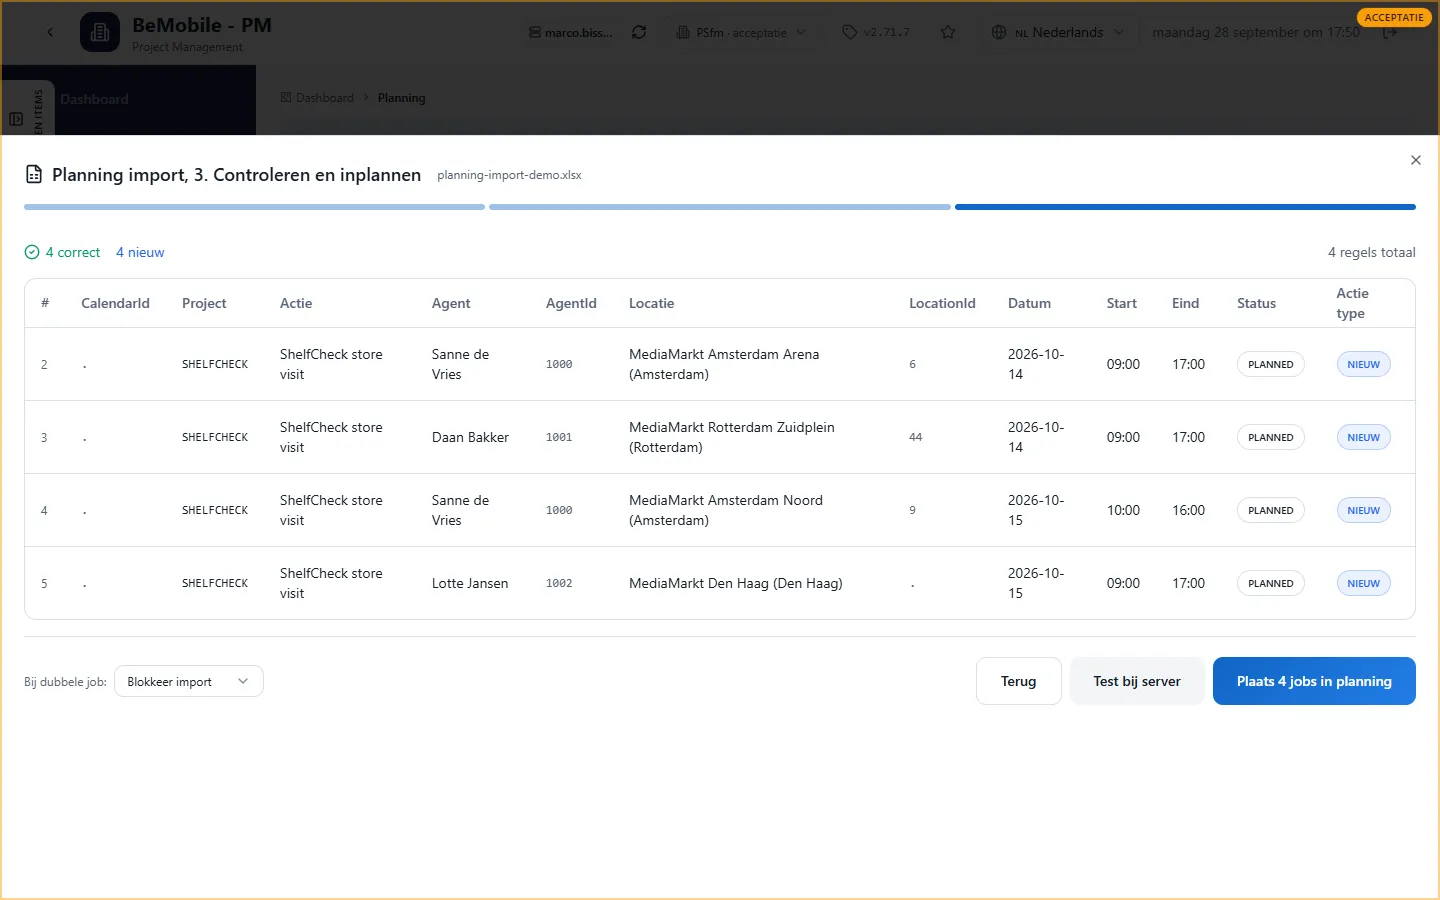Screen dimensions: 1440x900
Task: Click ShelfCheck store visit in Lotte Jansen's row
Action: [x=331, y=583]
